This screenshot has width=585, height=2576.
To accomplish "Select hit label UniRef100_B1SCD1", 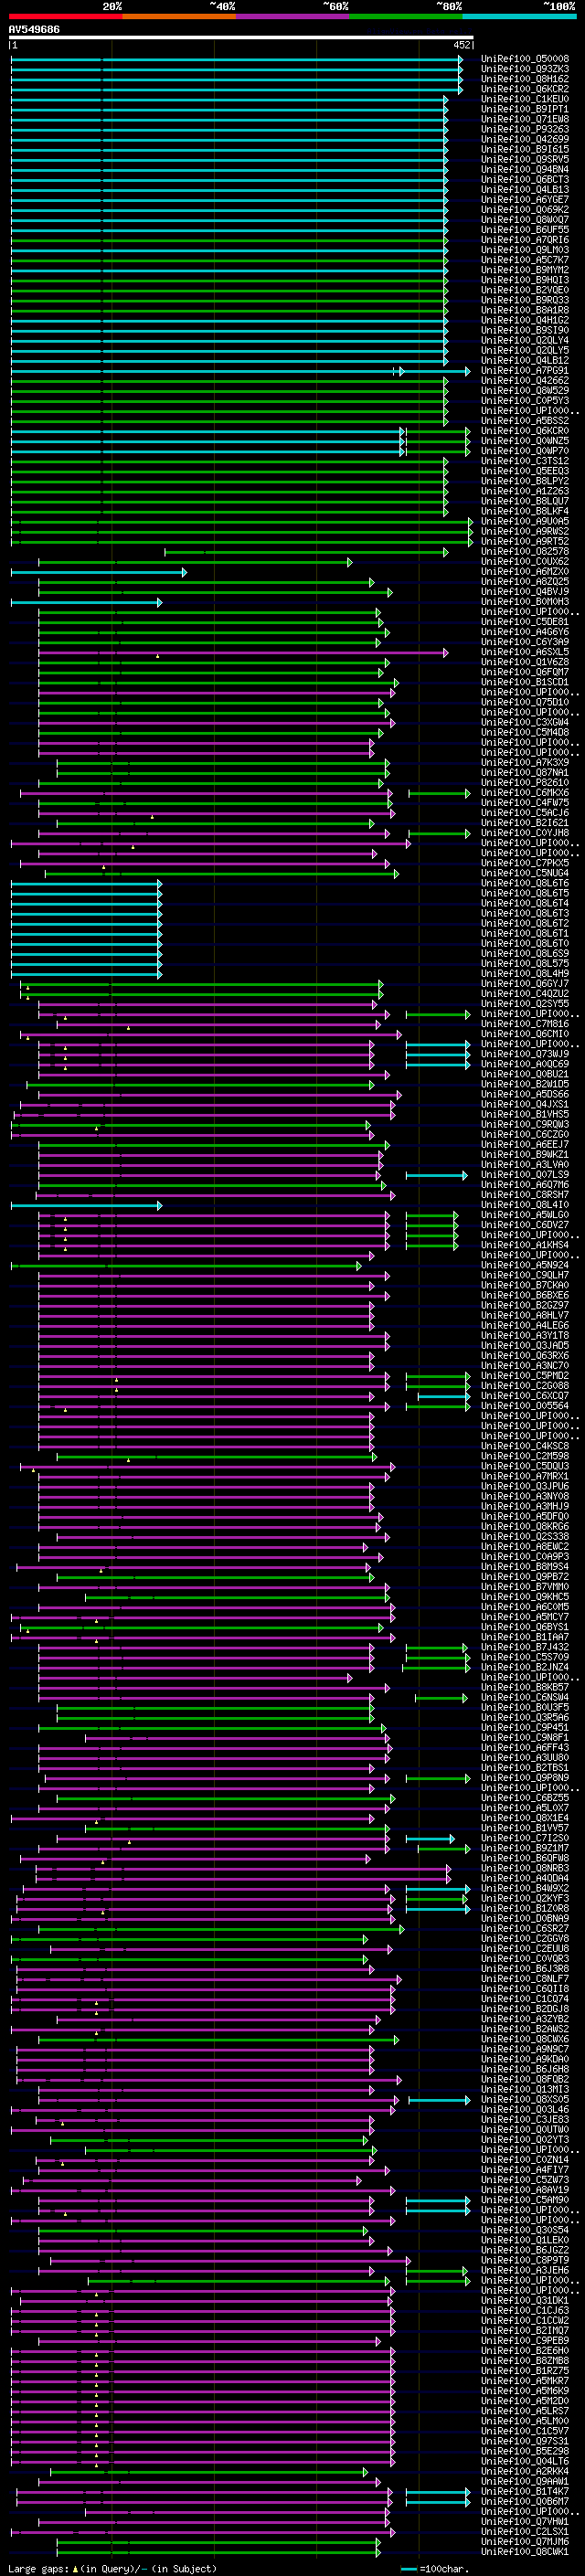I will [x=524, y=682].
